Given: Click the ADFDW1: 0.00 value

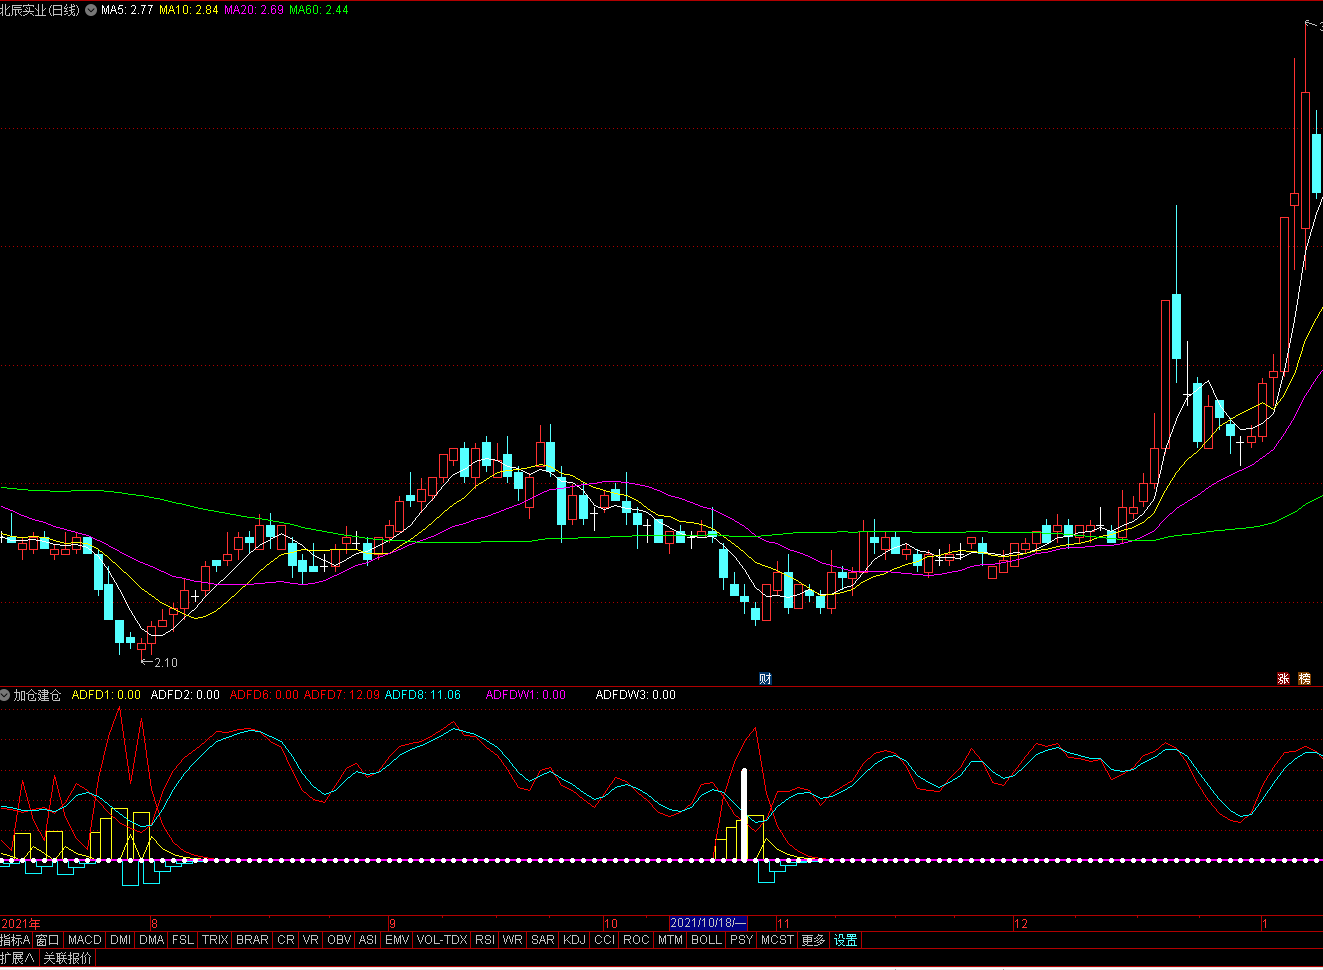Looking at the screenshot, I should point(526,695).
